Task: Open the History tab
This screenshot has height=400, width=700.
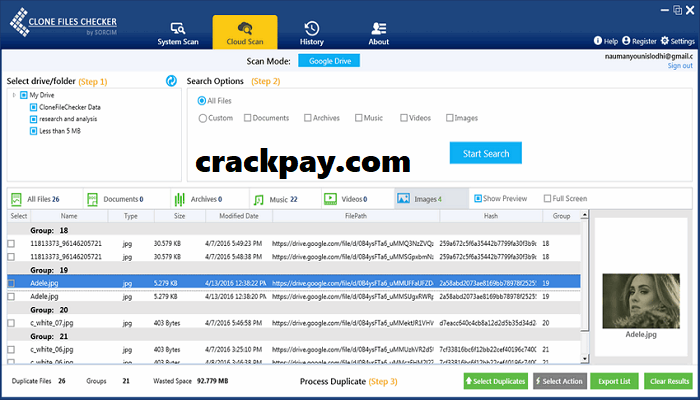Action: pyautogui.click(x=312, y=34)
